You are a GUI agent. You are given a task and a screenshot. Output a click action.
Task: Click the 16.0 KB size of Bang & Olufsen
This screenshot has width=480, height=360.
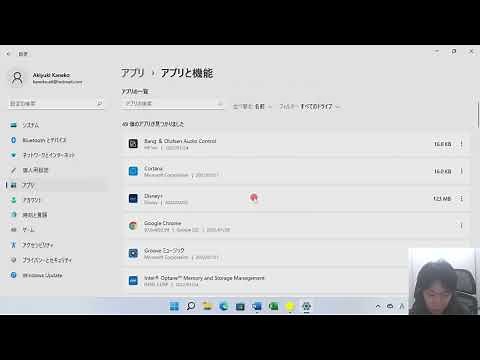(x=442, y=144)
